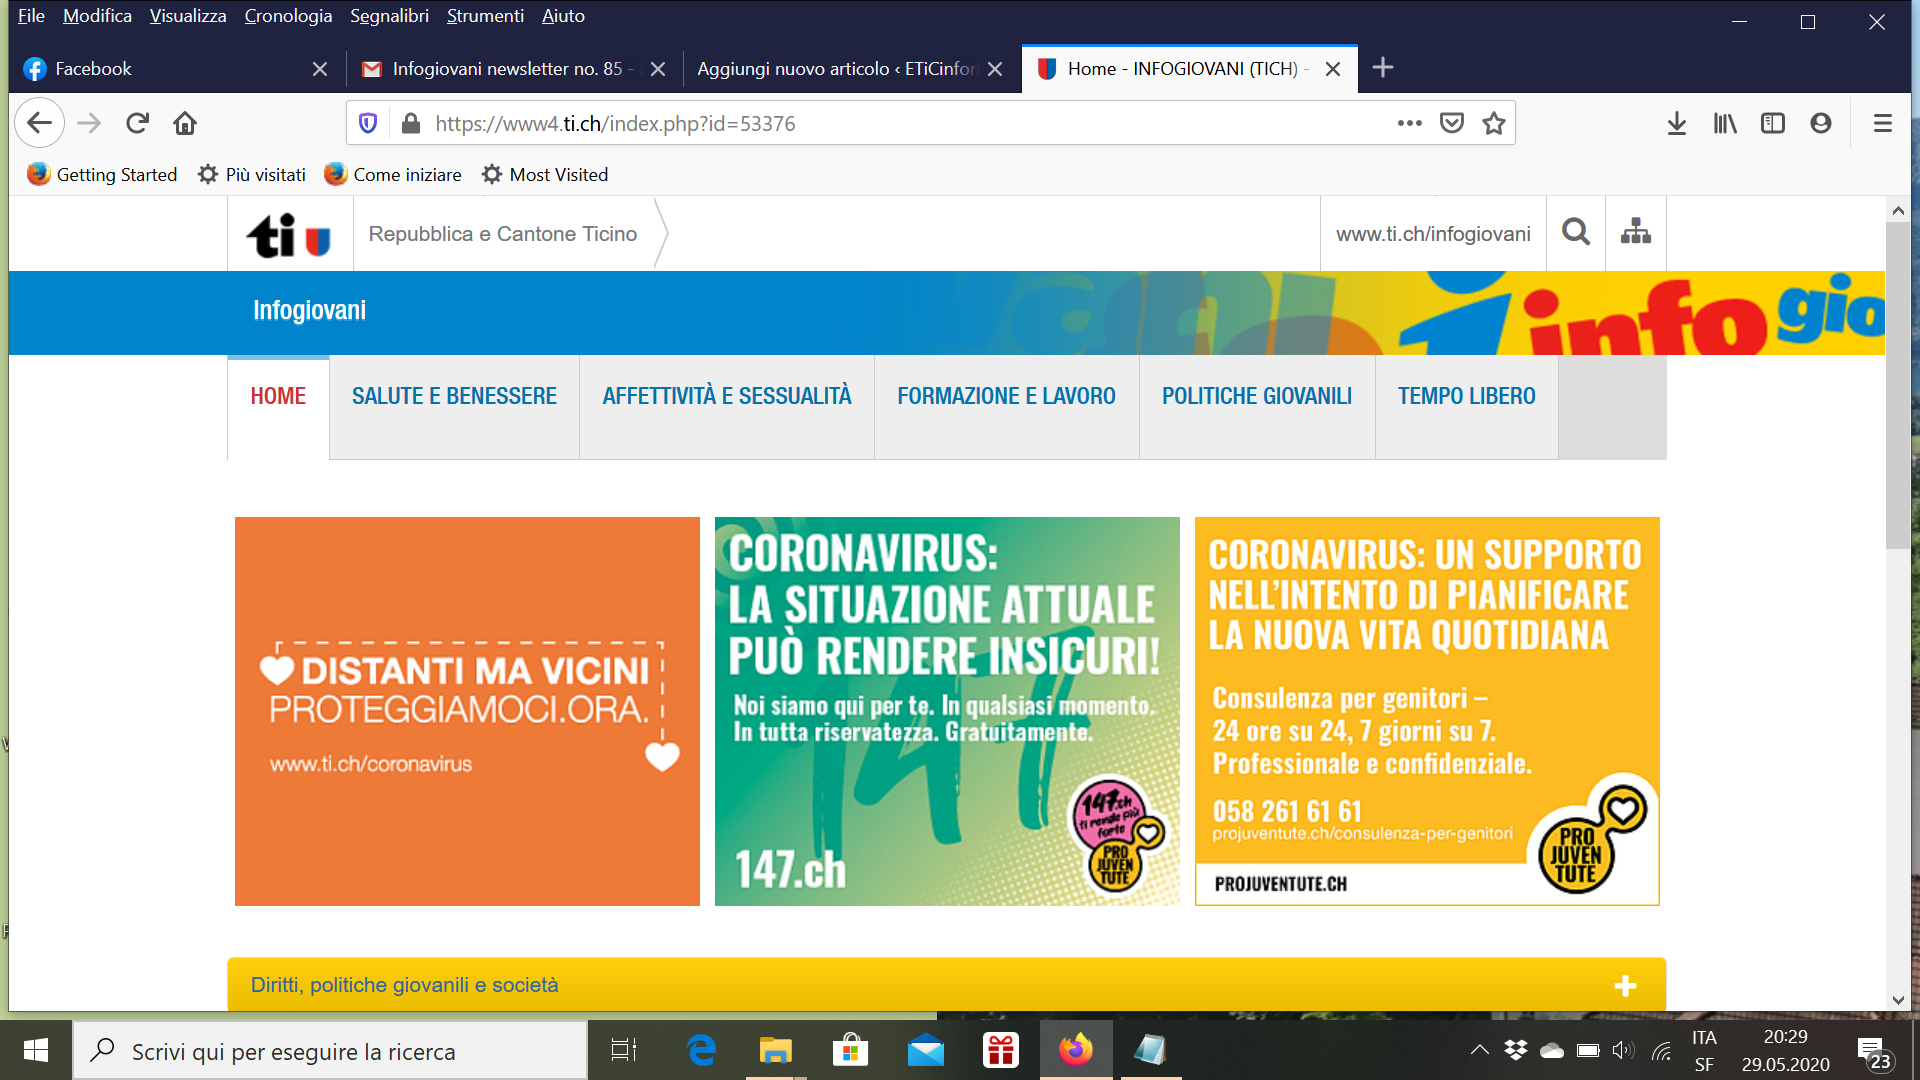1920x1080 pixels.
Task: Open the notification center icon
Action: (1874, 1052)
